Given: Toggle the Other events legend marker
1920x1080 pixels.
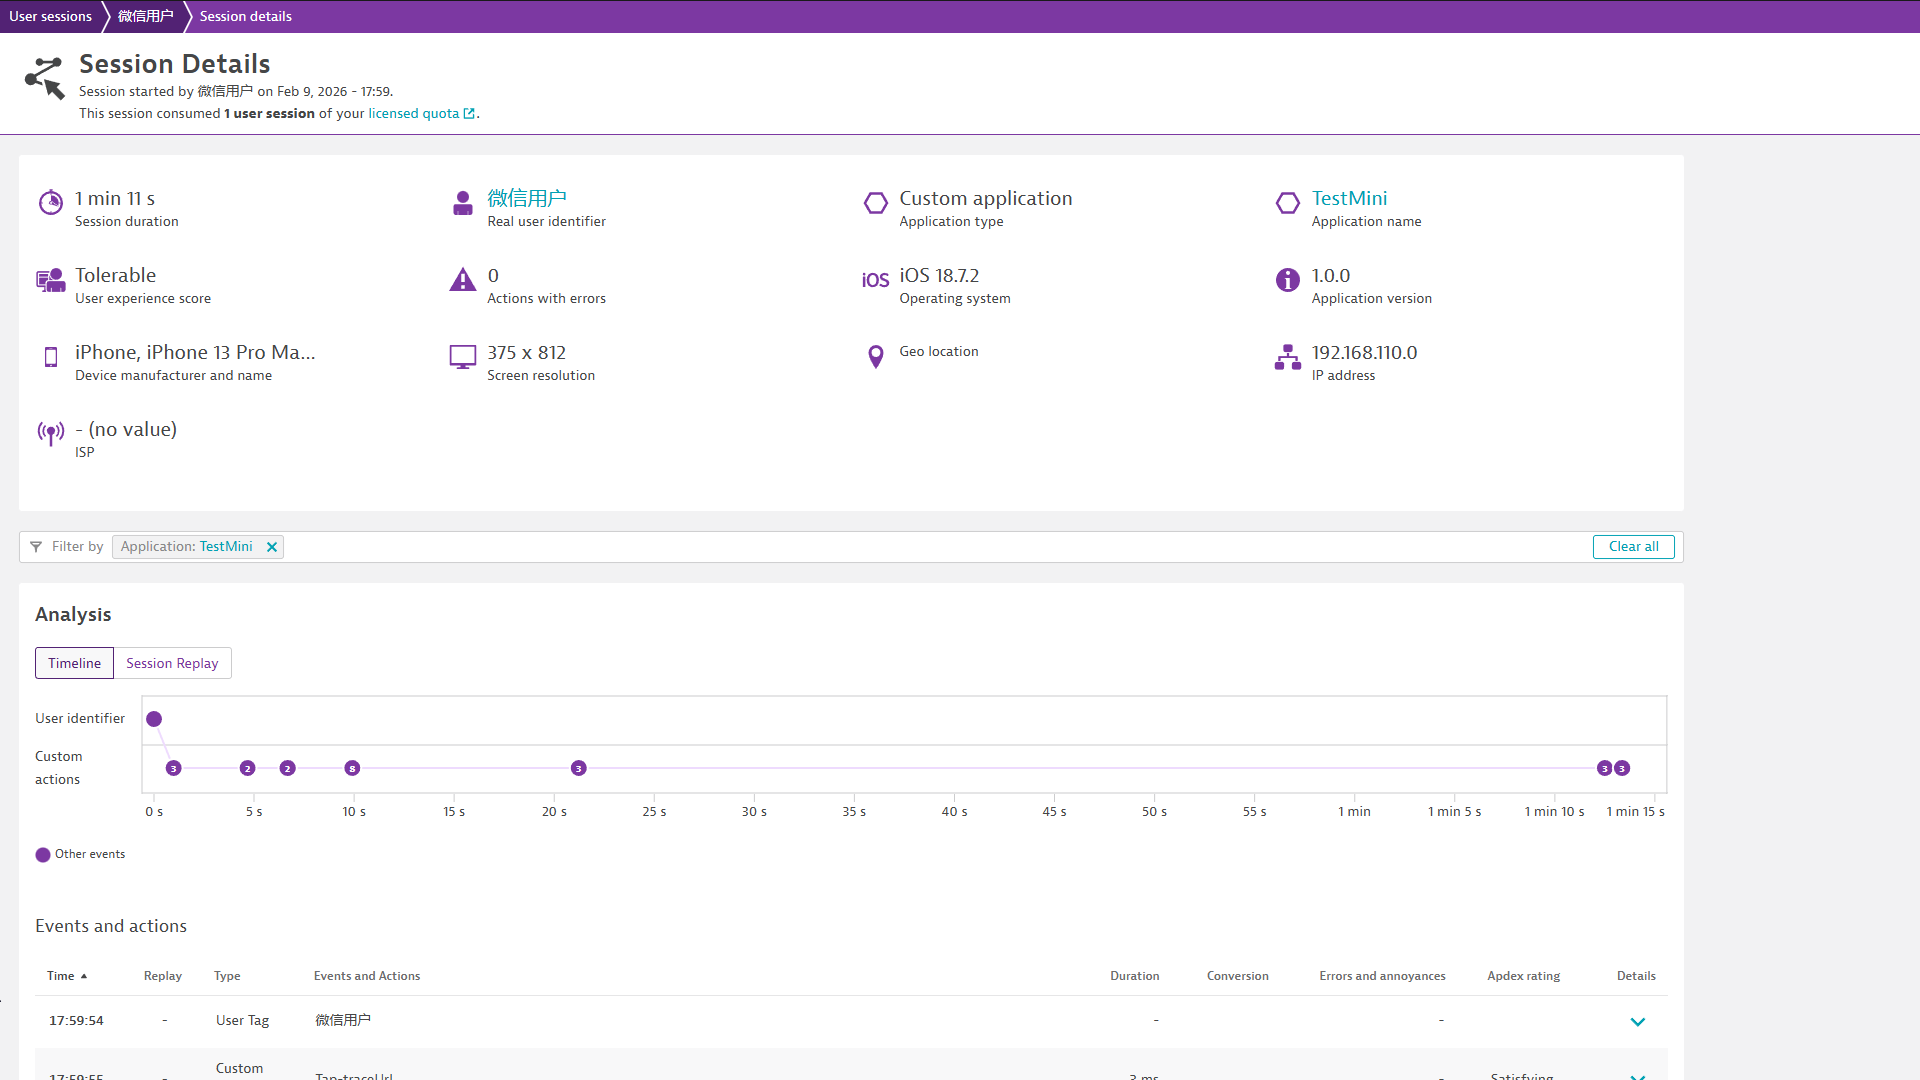Looking at the screenshot, I should coord(43,855).
